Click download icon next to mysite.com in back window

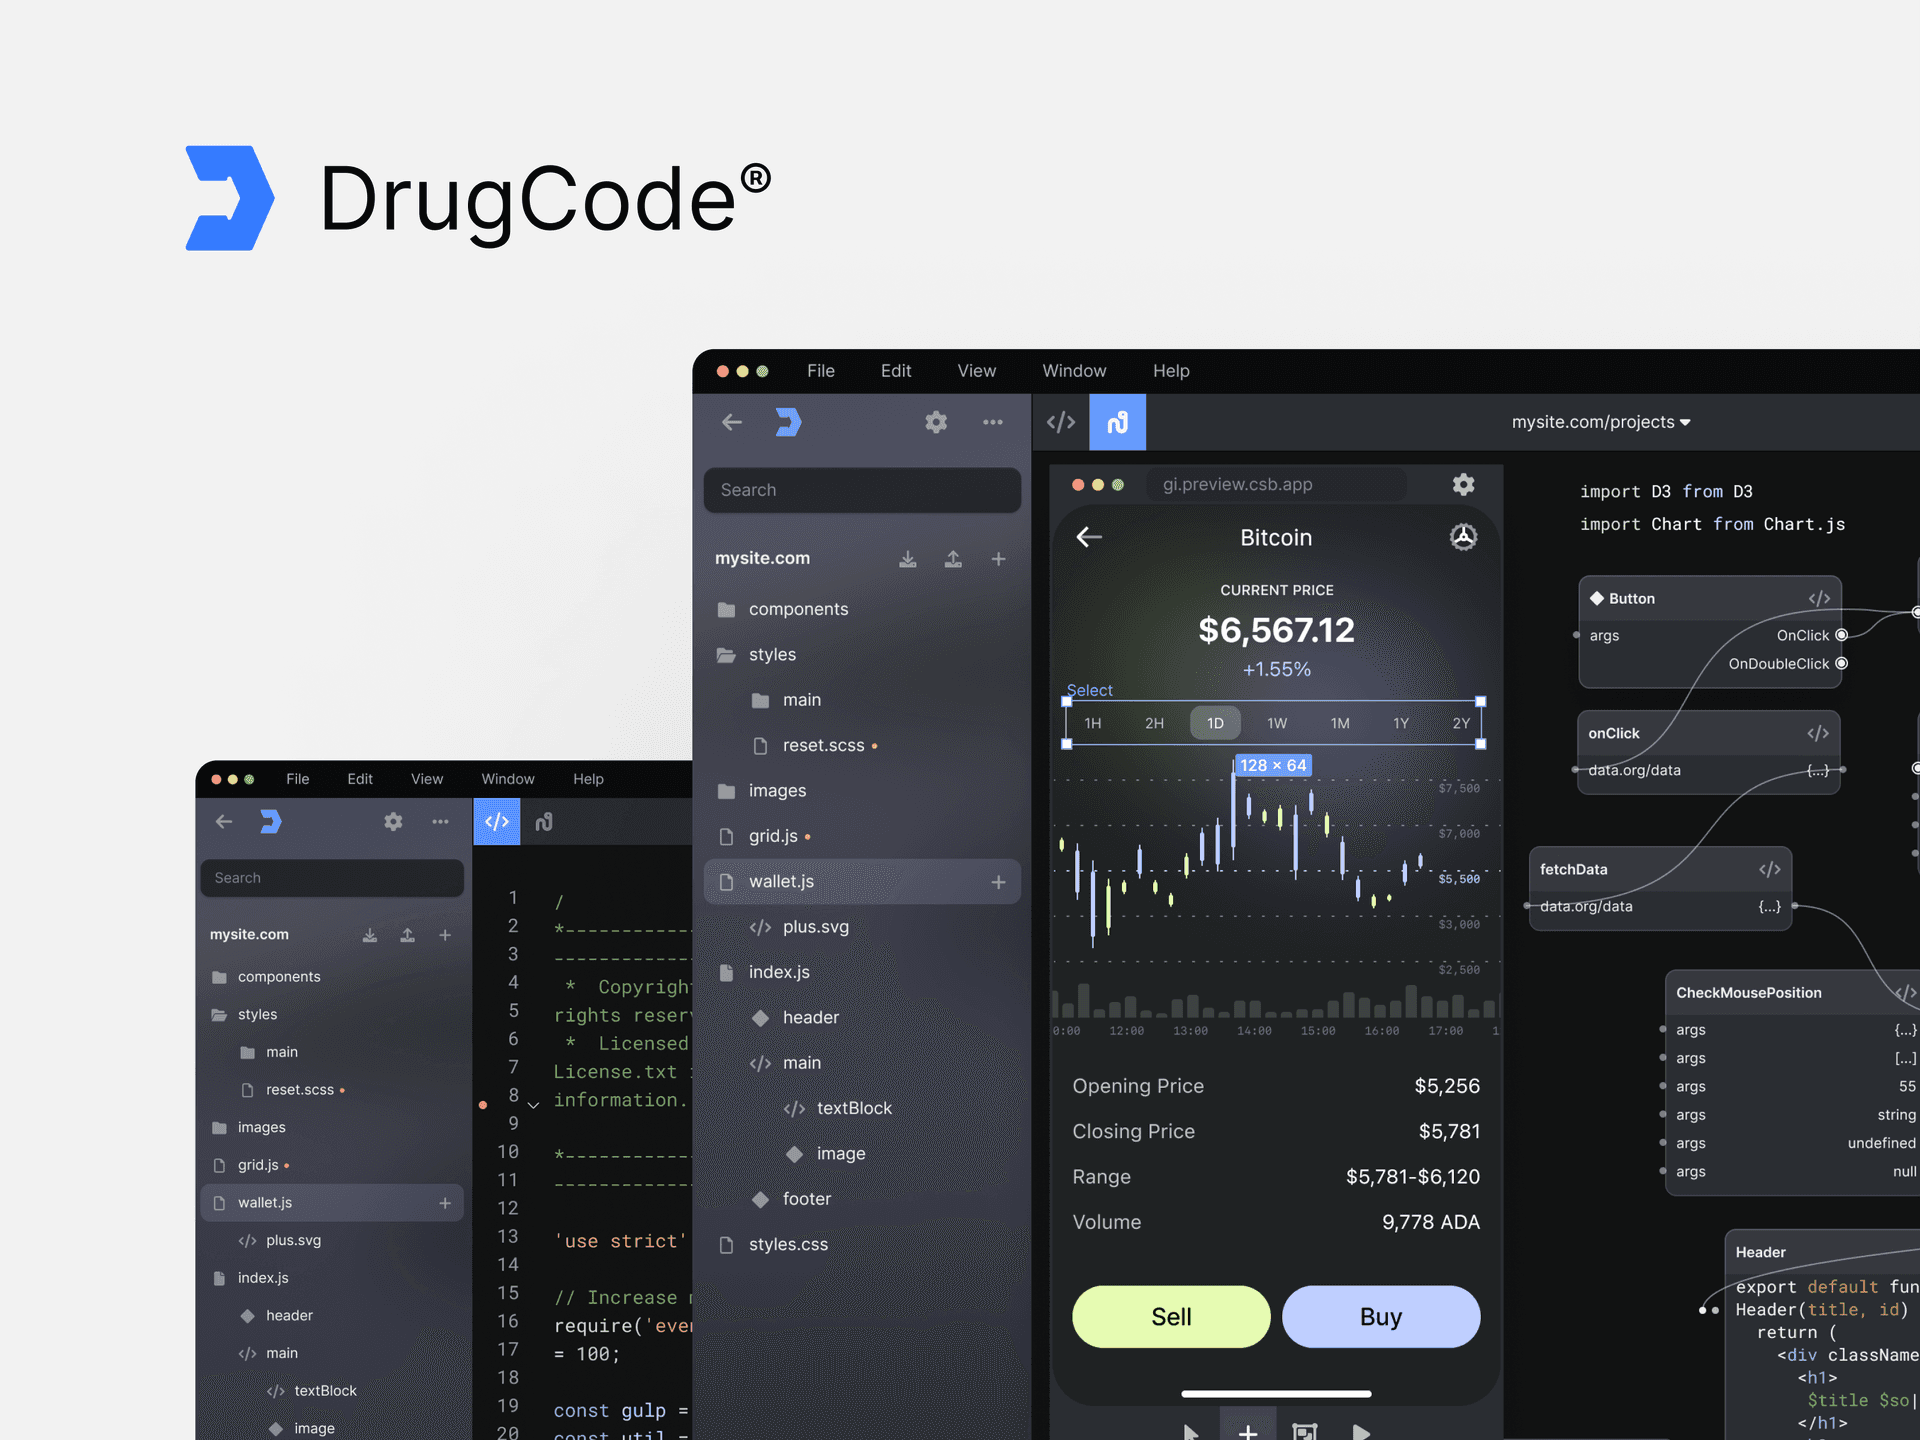pos(370,935)
